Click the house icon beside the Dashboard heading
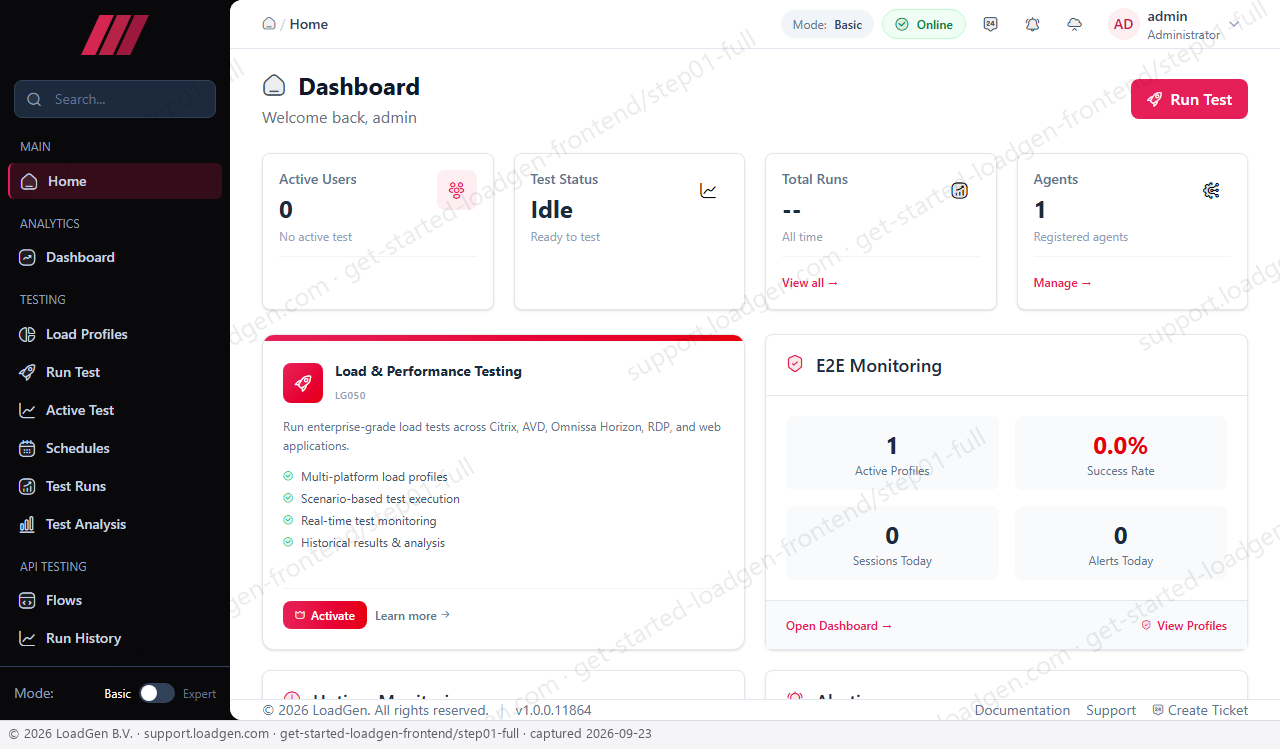This screenshot has width=1280, height=749. point(274,86)
